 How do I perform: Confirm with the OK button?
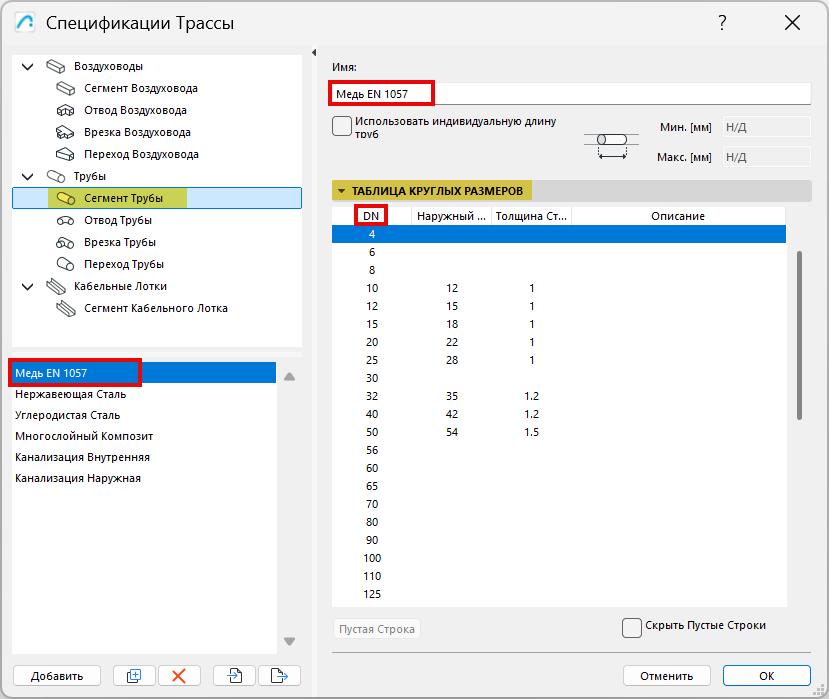point(767,676)
